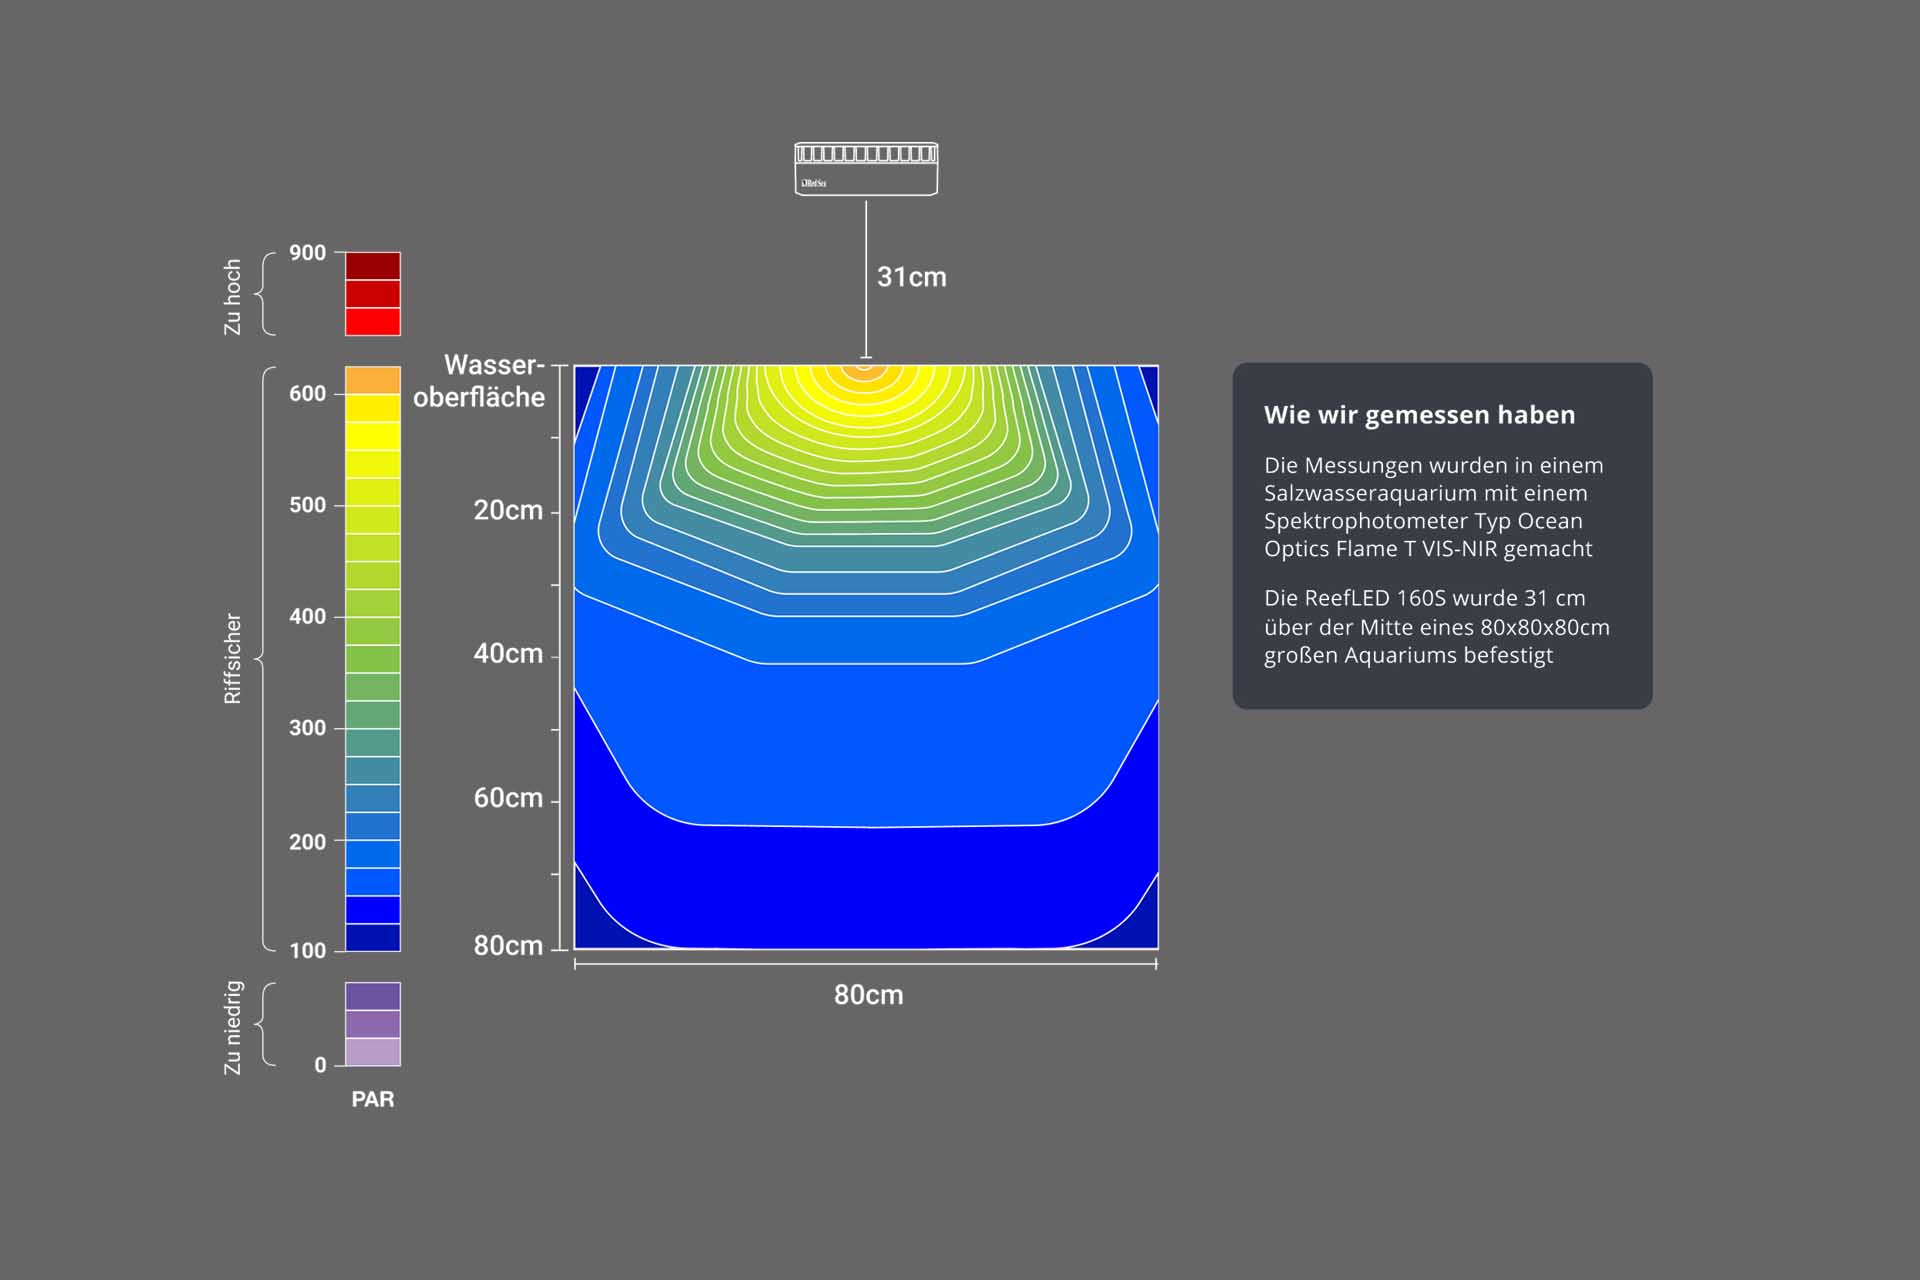Viewport: 1920px width, 1280px height.
Task: Click the "31cm" mounting height label
Action: click(x=911, y=277)
